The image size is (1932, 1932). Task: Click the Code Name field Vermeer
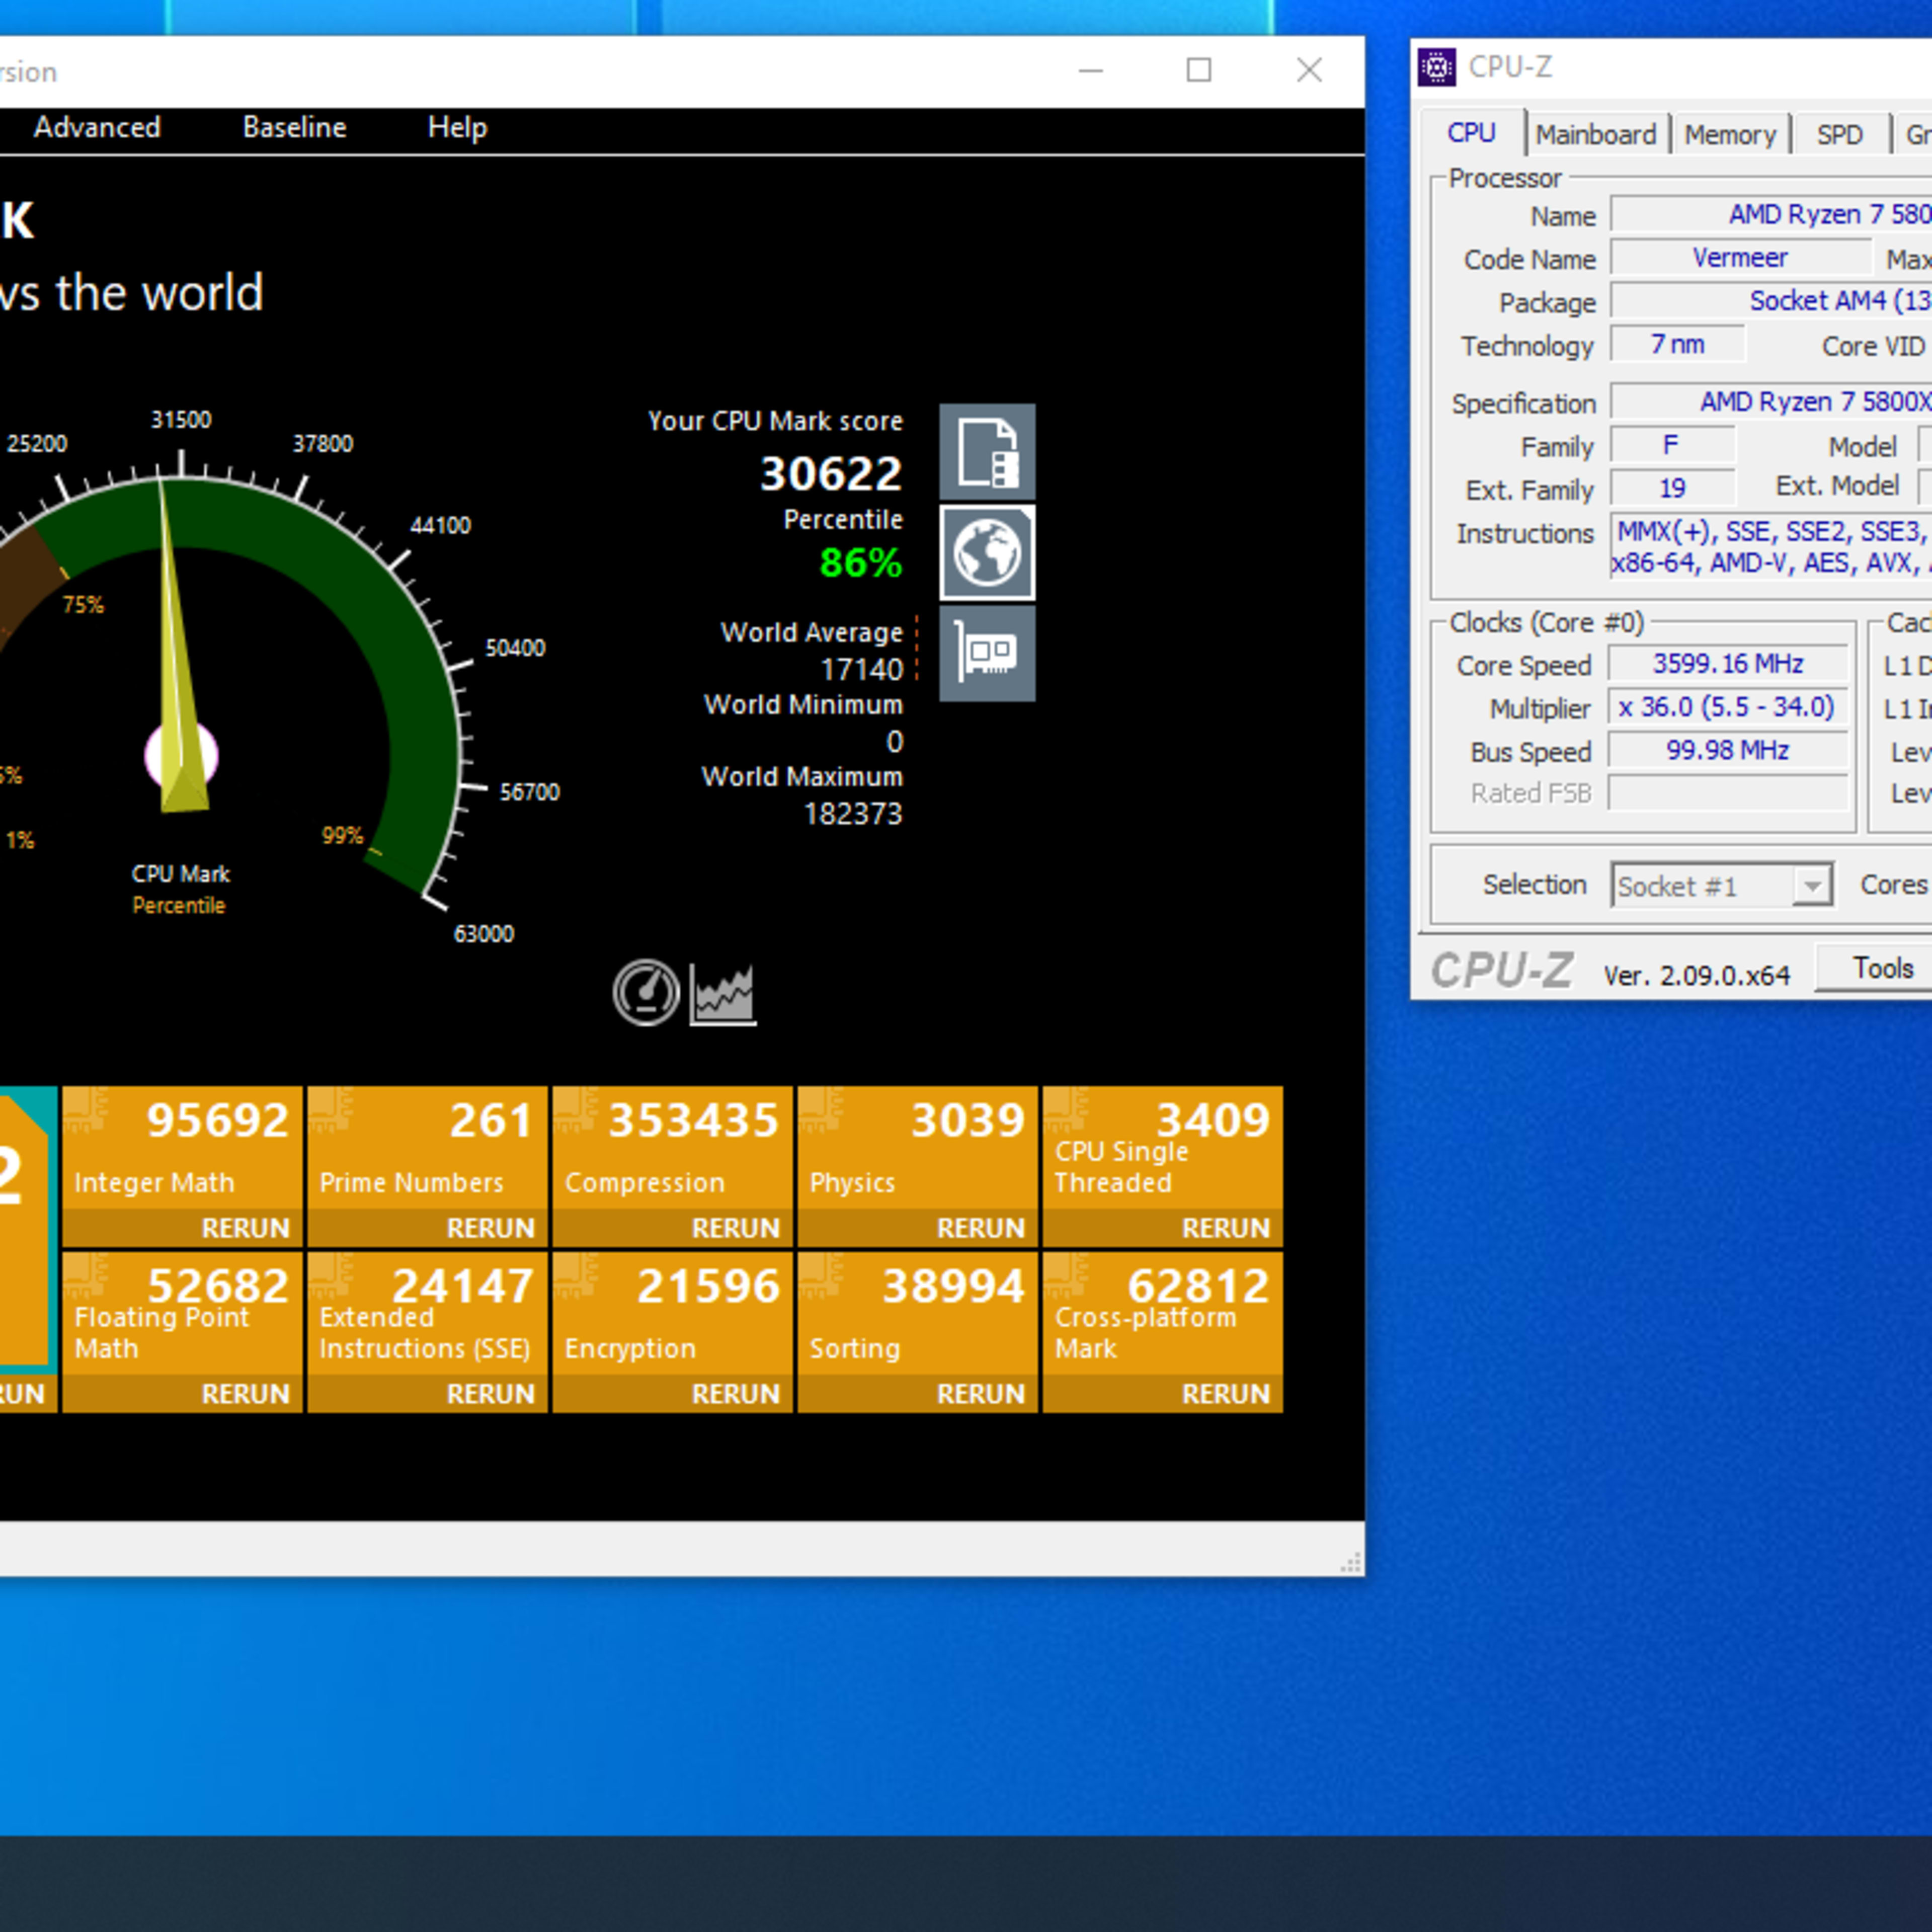tap(1740, 257)
